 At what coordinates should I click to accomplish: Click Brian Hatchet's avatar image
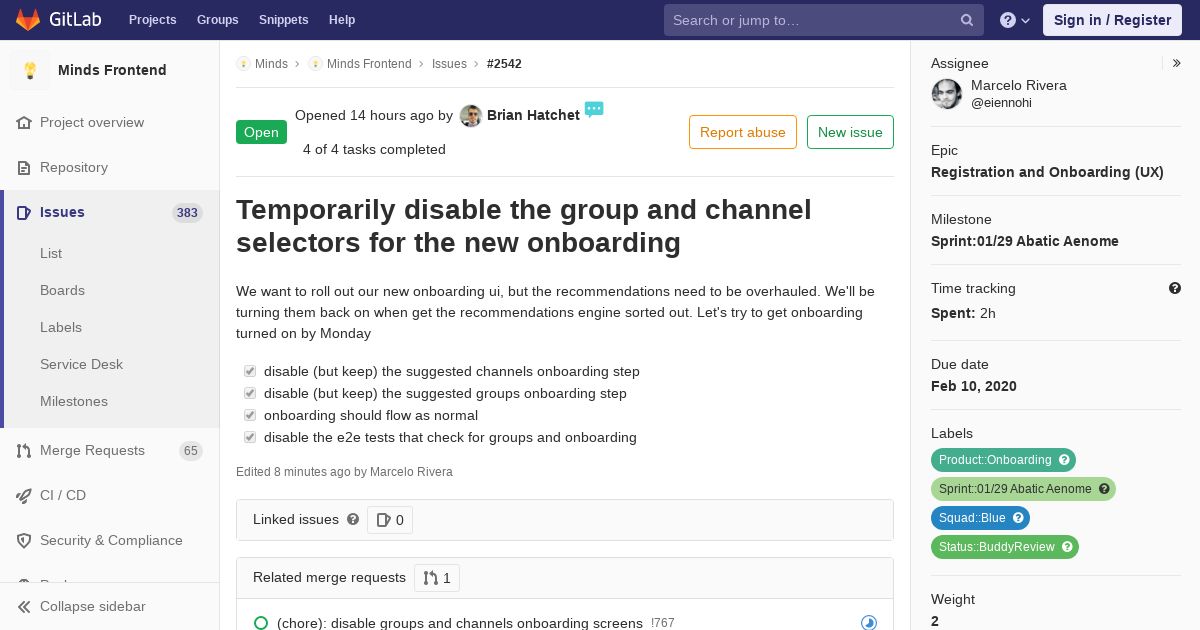point(471,116)
